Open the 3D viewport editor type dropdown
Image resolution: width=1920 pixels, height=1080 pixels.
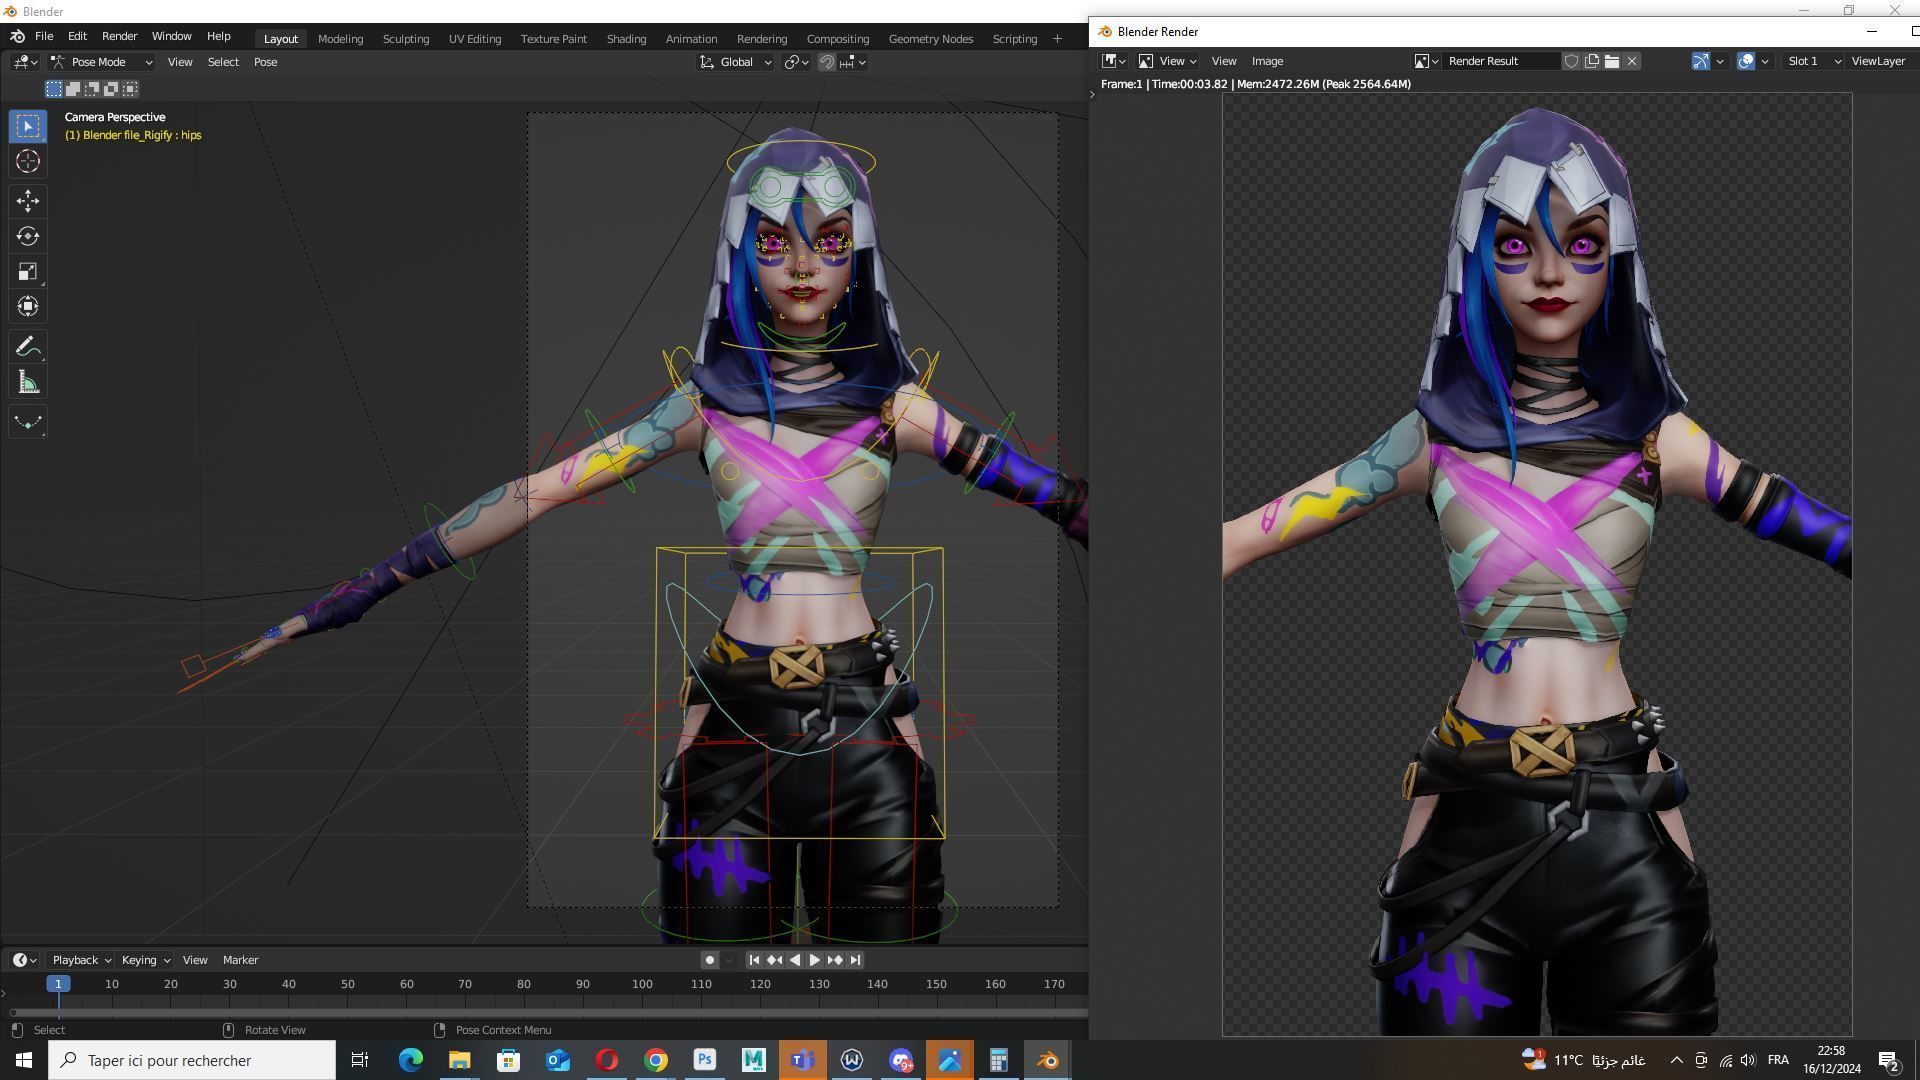coord(25,62)
